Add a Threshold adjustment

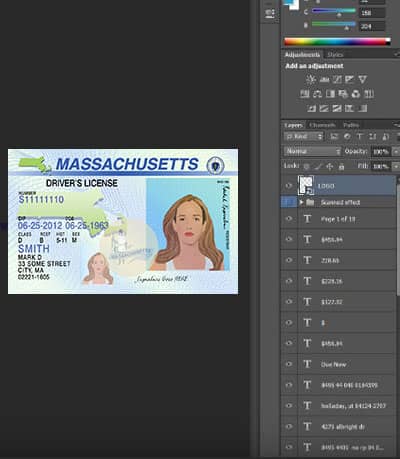[x=337, y=108]
